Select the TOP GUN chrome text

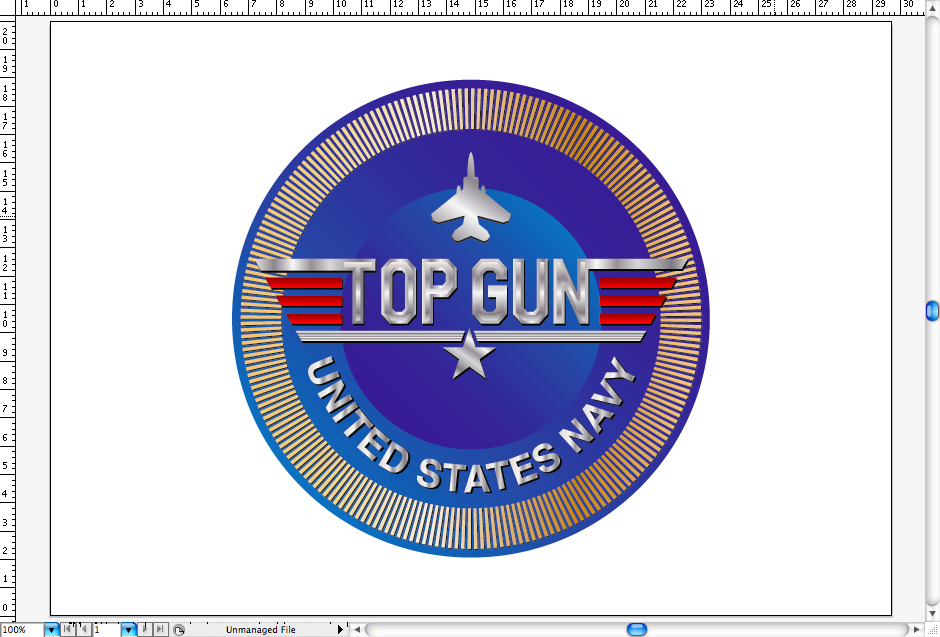click(469, 291)
